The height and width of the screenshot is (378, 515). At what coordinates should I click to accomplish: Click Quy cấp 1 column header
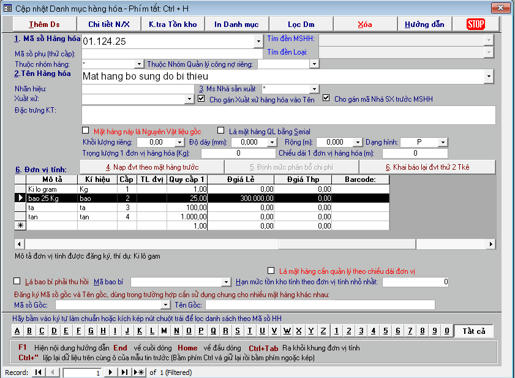click(x=187, y=179)
